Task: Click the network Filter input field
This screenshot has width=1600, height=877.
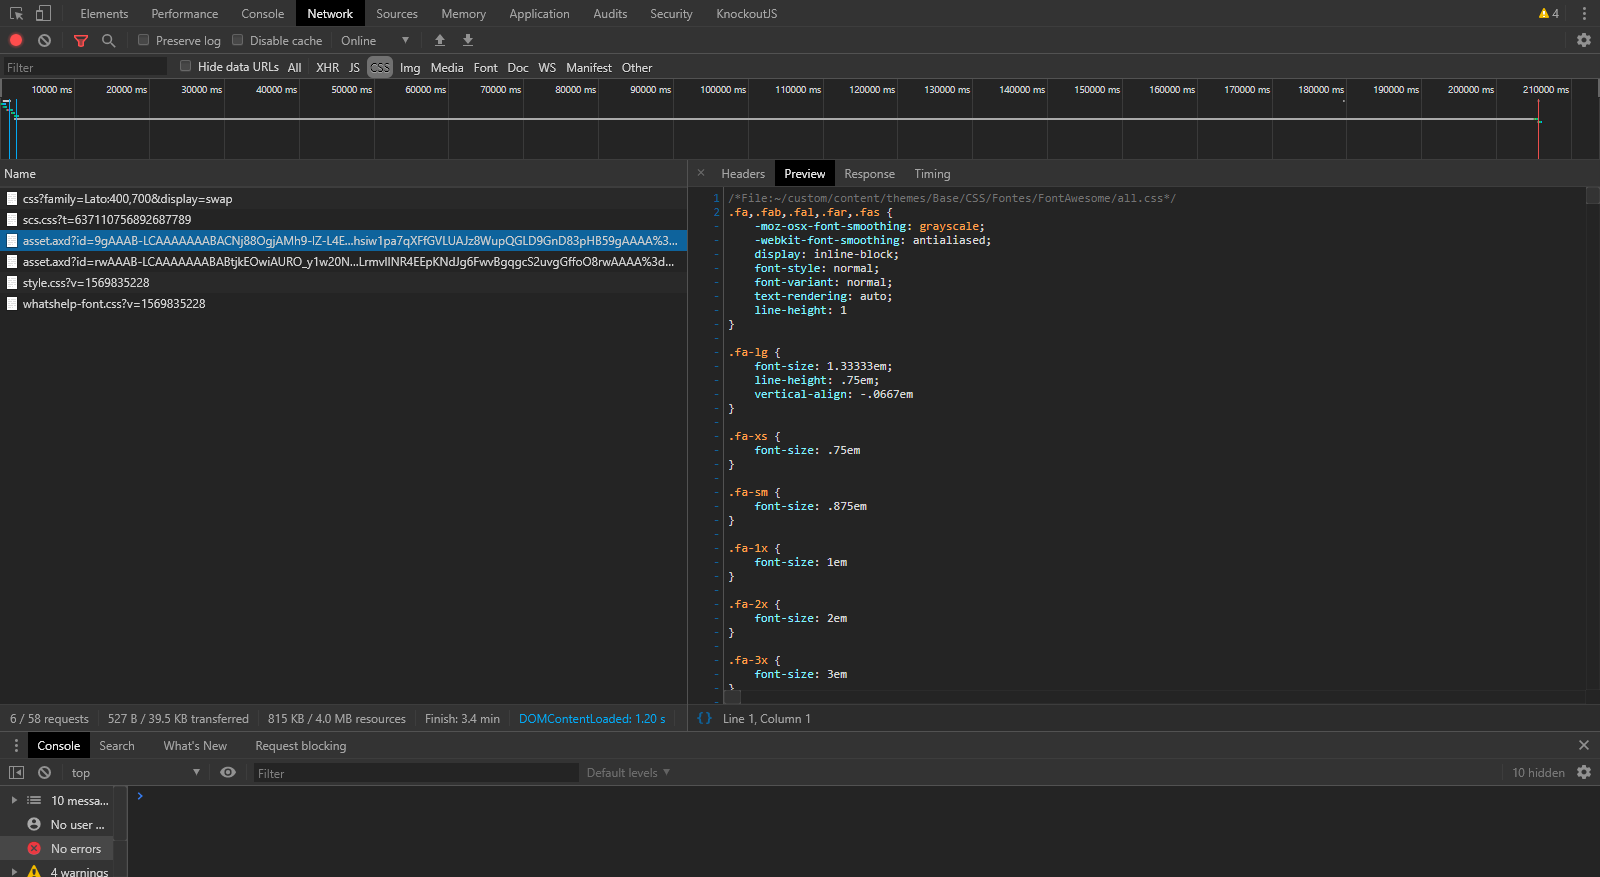Action: [x=84, y=67]
